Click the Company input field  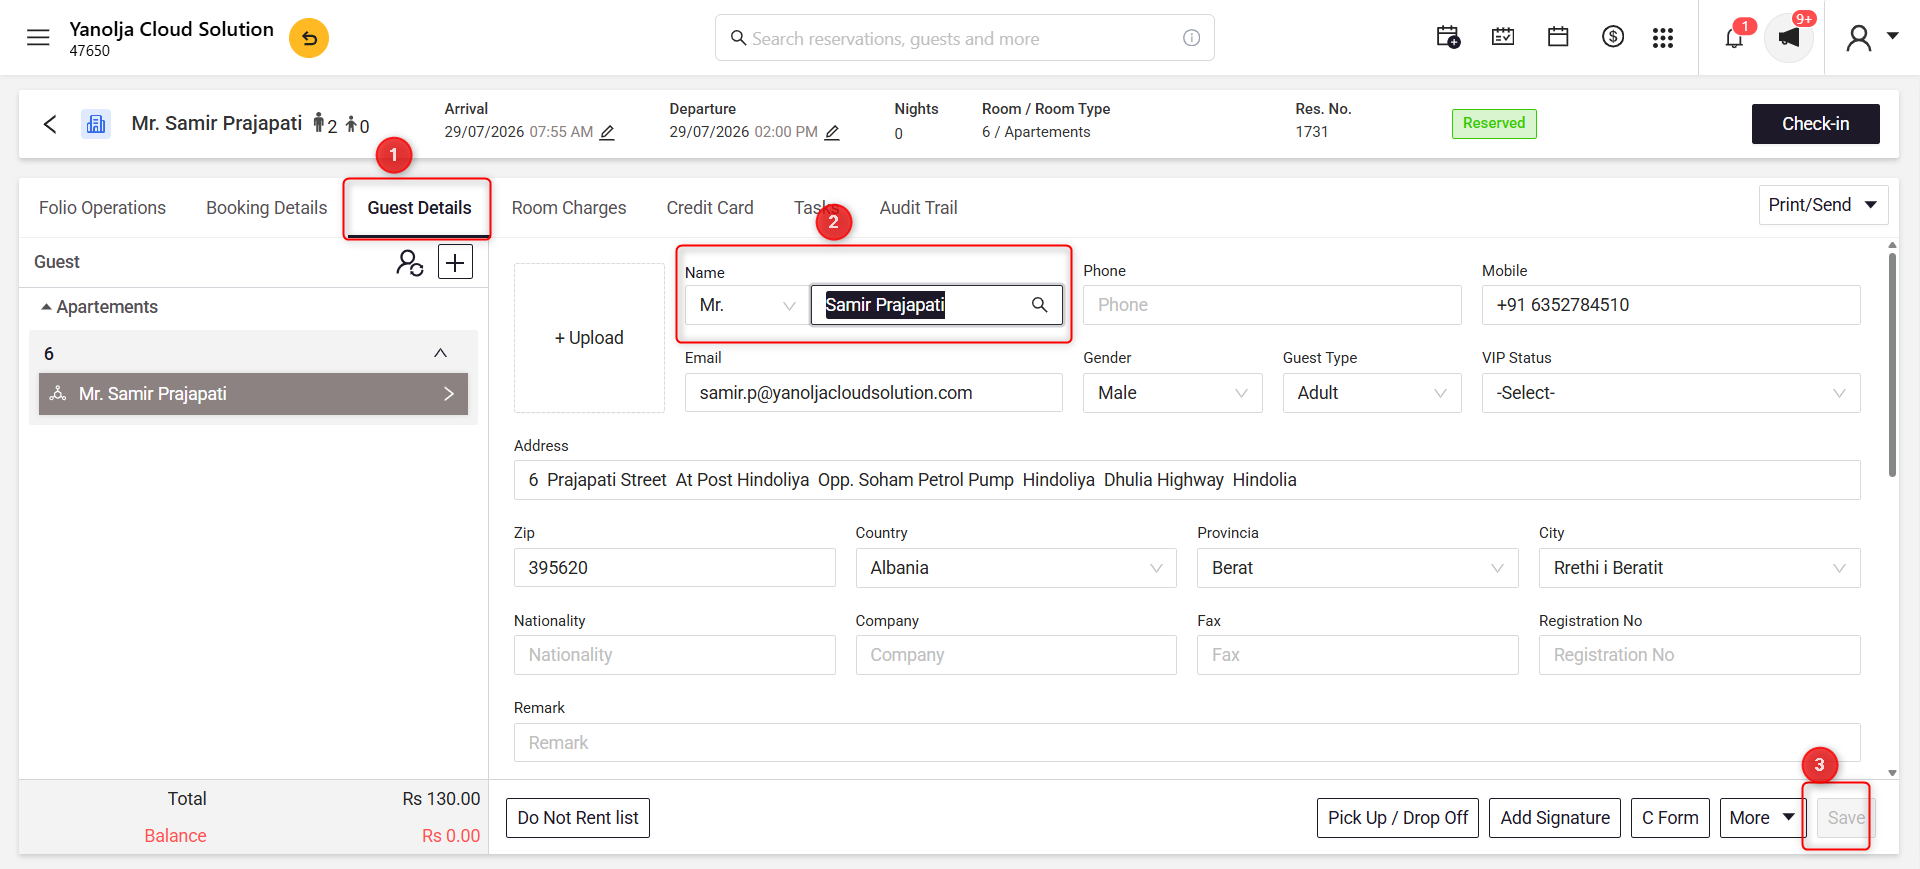[1016, 655]
